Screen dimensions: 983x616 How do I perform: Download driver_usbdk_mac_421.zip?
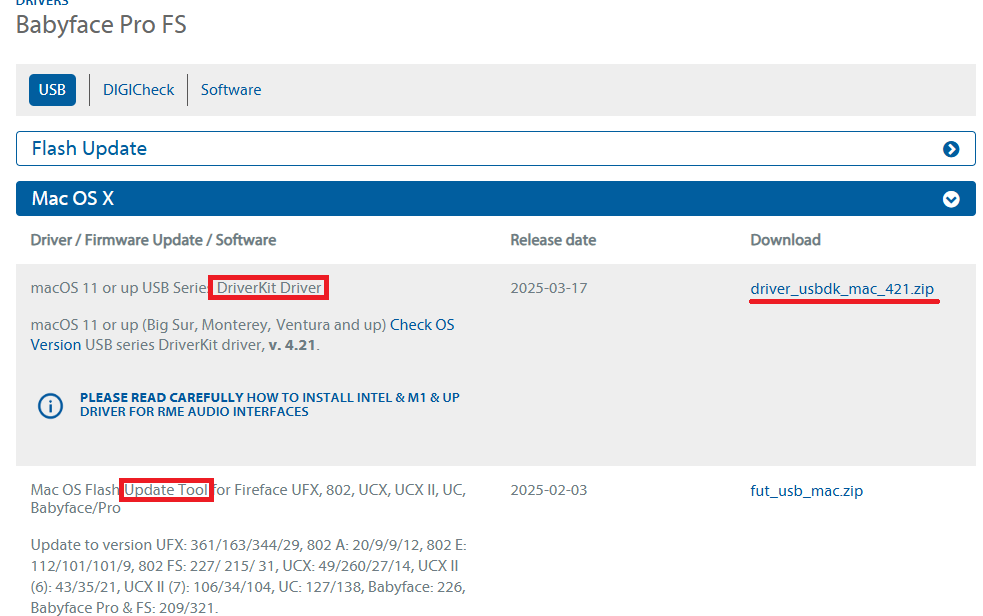(x=842, y=289)
